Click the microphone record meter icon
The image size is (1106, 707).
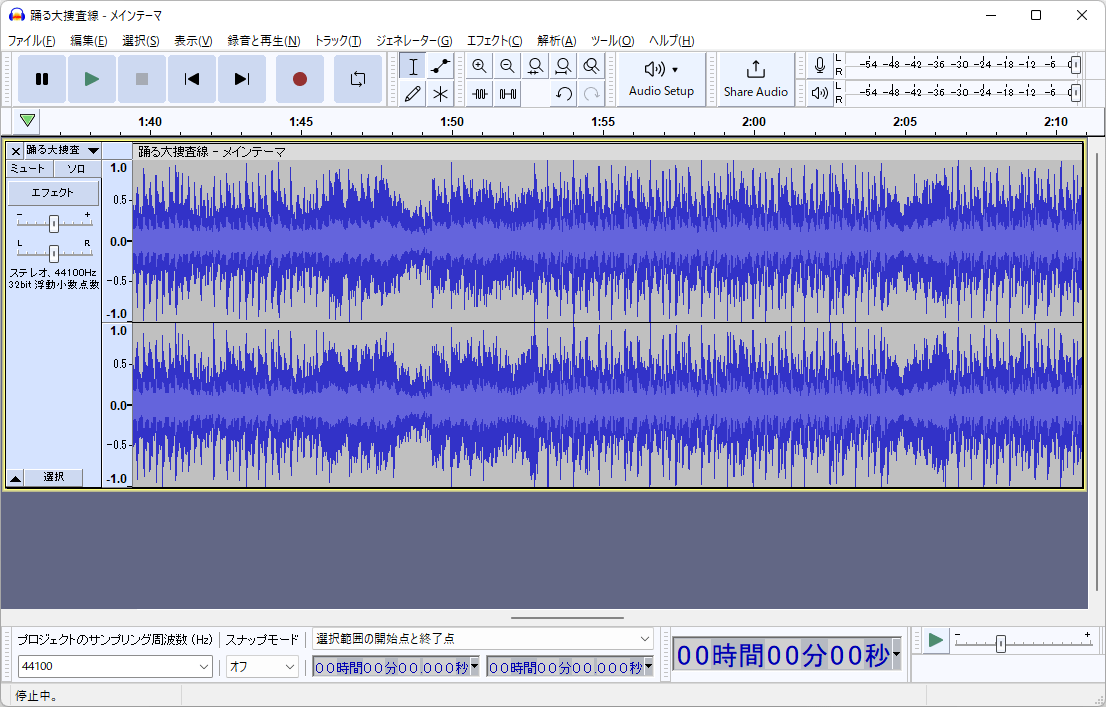coord(820,66)
